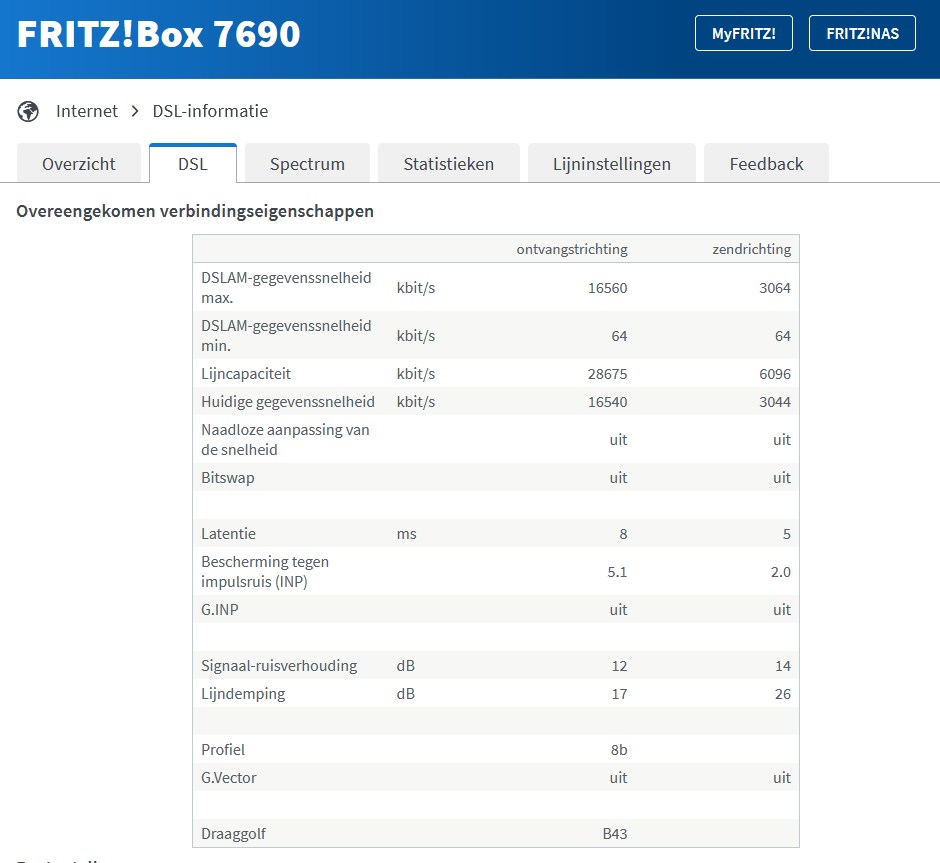This screenshot has height=863, width=940.
Task: Select the Lijncapaciteit row label
Action: 246,374
